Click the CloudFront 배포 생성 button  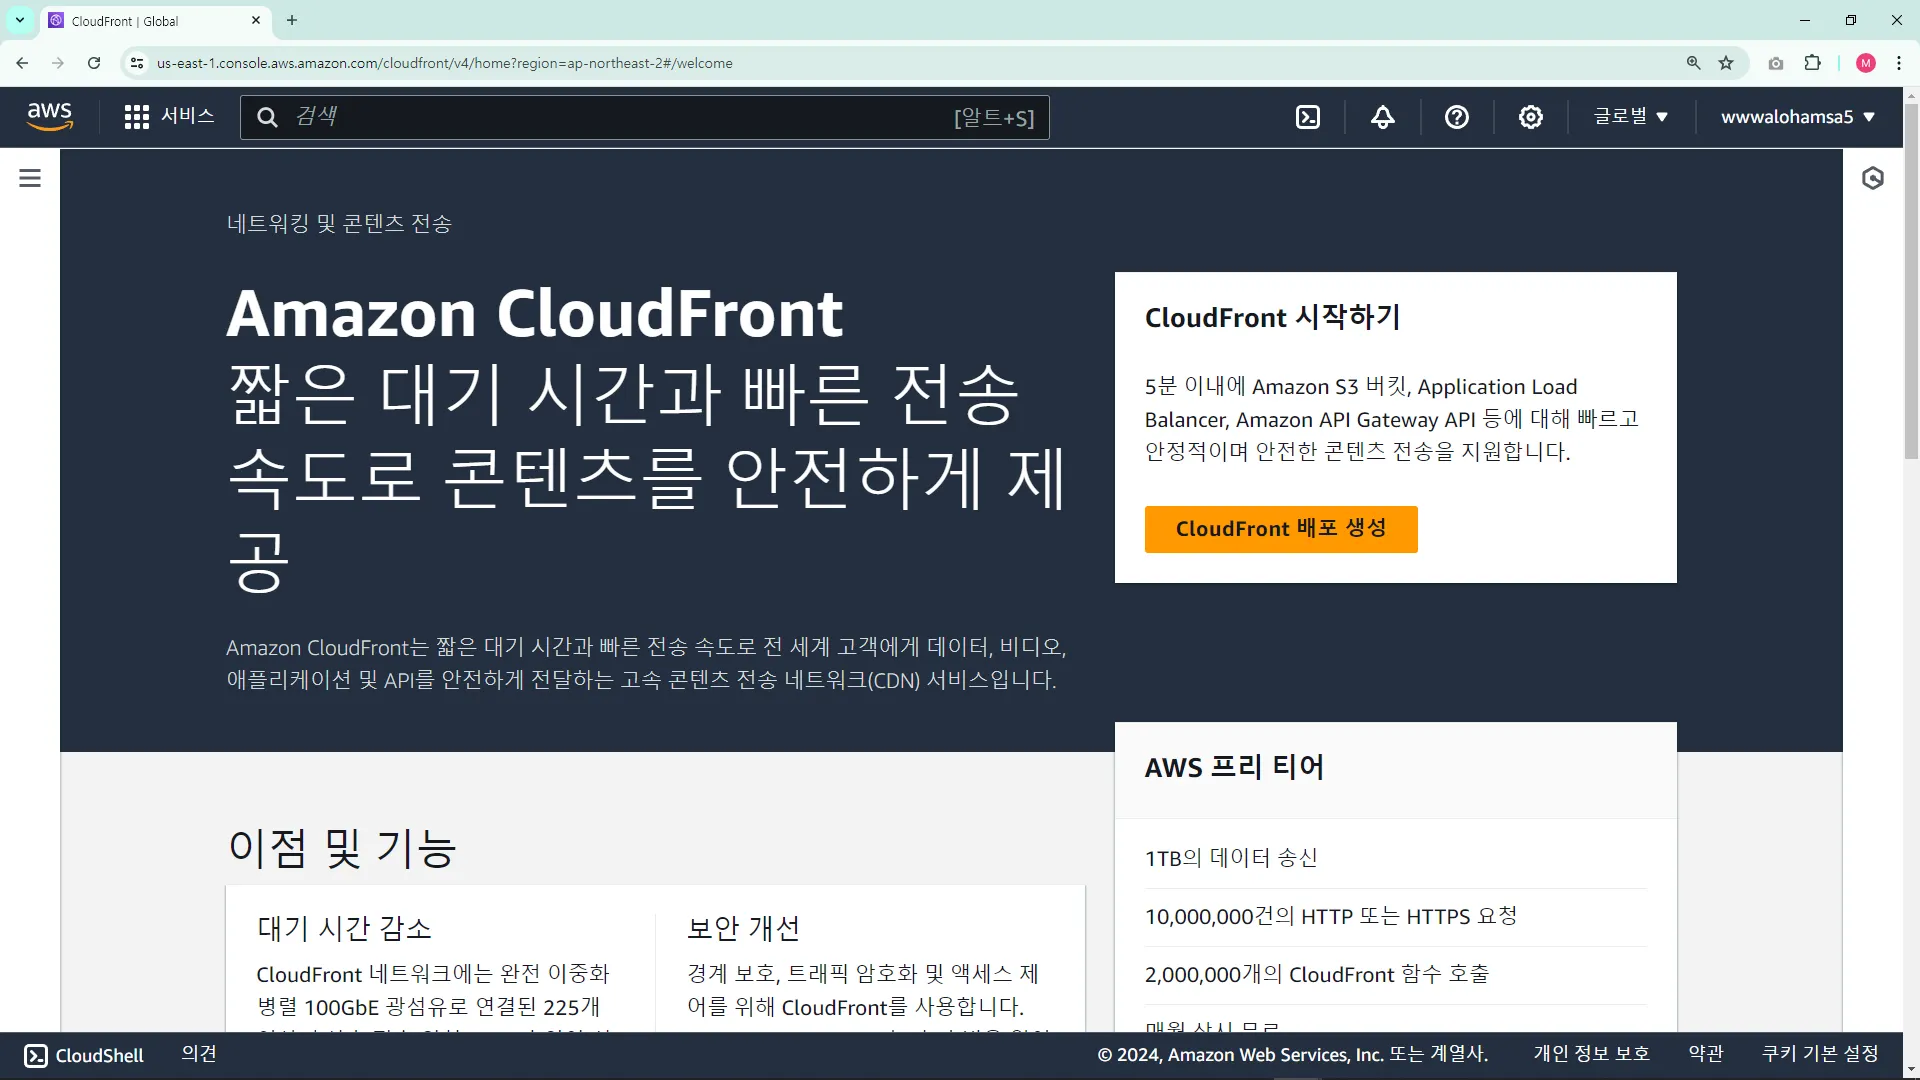[1280, 528]
